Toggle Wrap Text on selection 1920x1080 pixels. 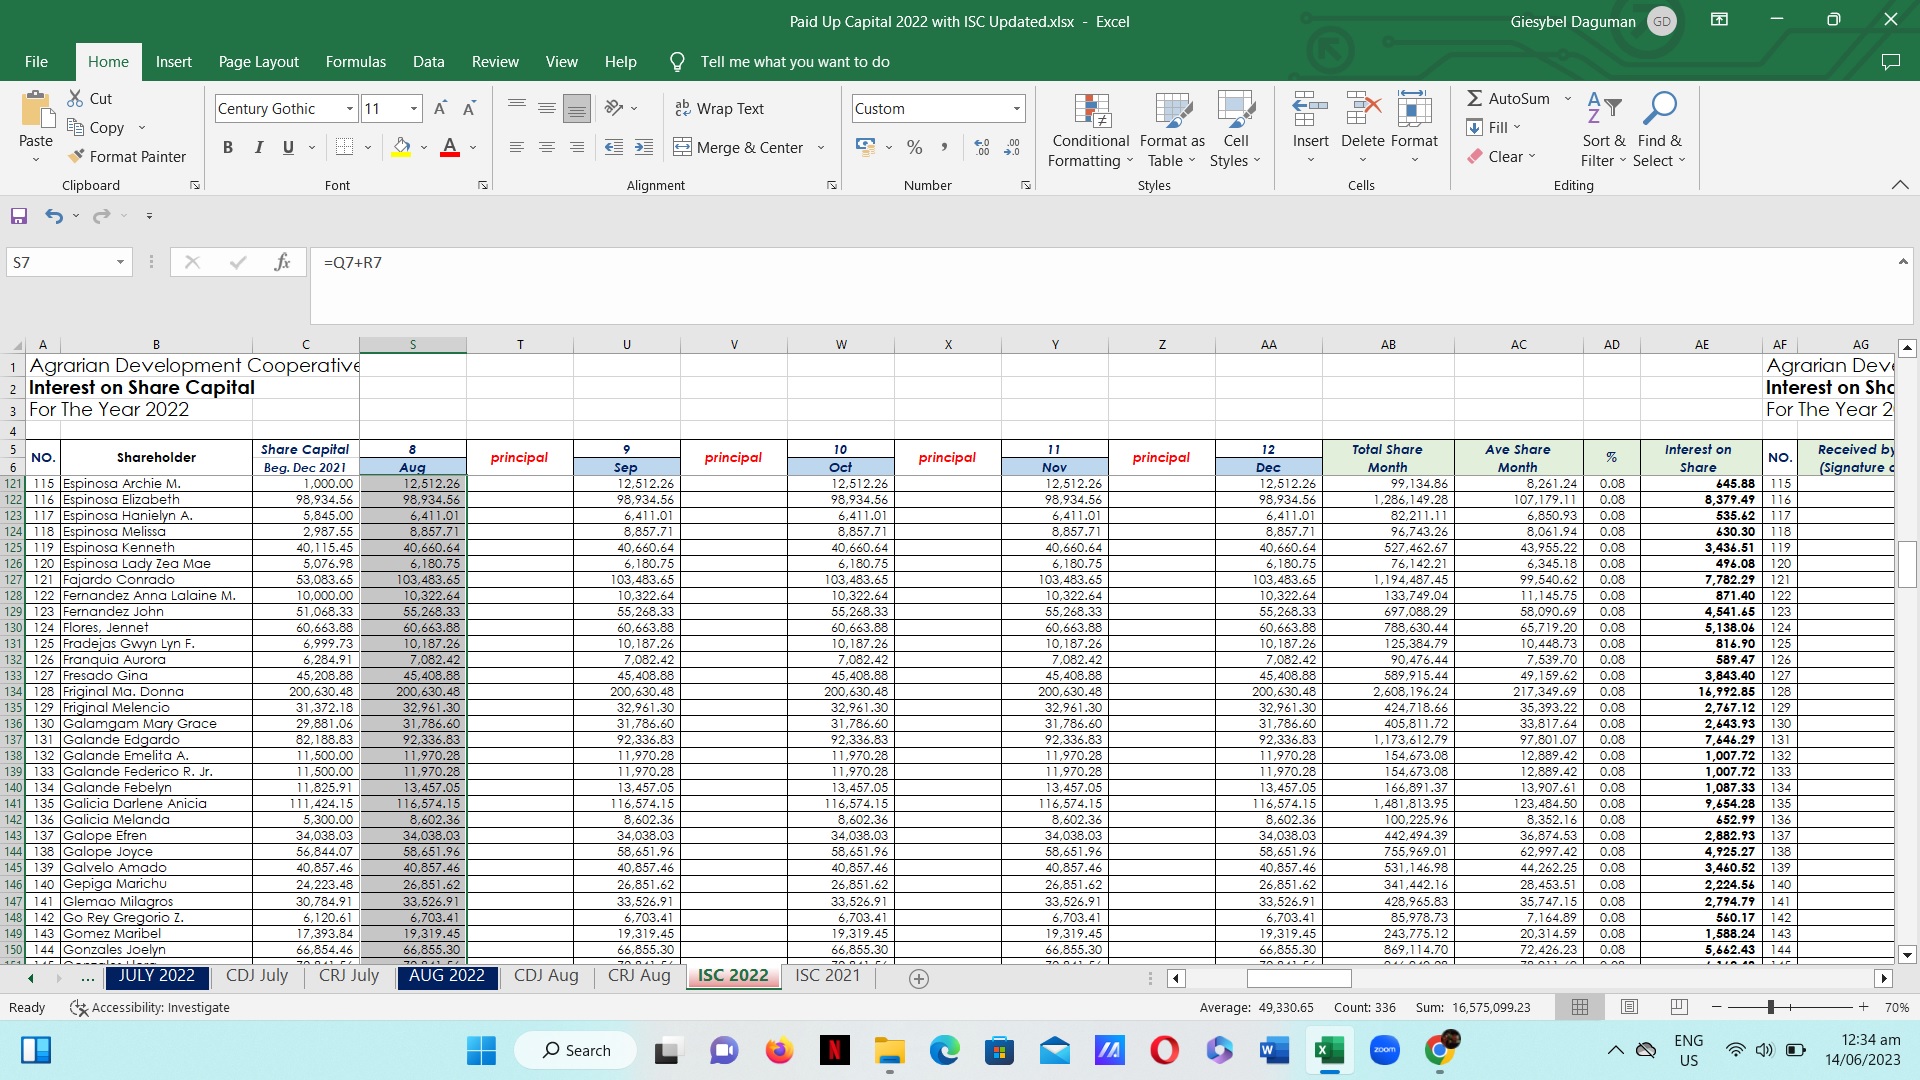pyautogui.click(x=719, y=108)
